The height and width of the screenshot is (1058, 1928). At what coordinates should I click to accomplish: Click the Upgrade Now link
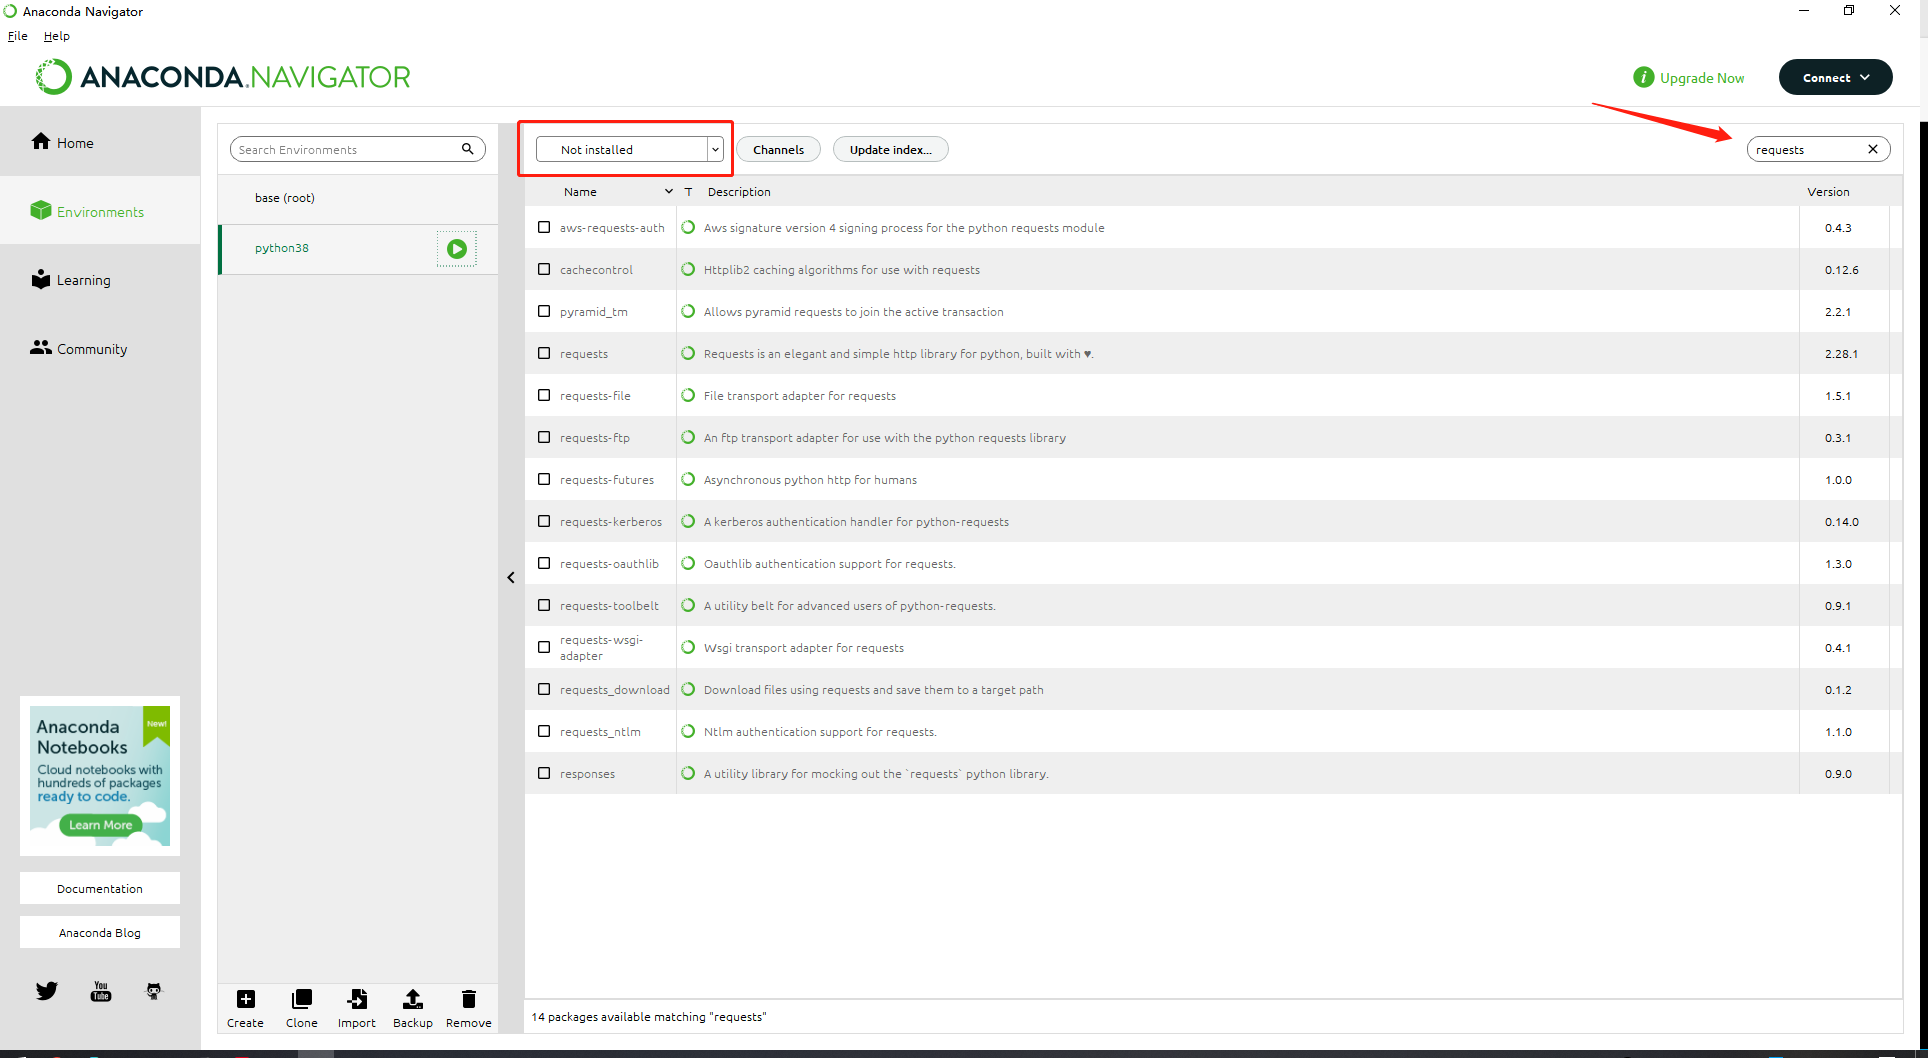pos(1702,78)
